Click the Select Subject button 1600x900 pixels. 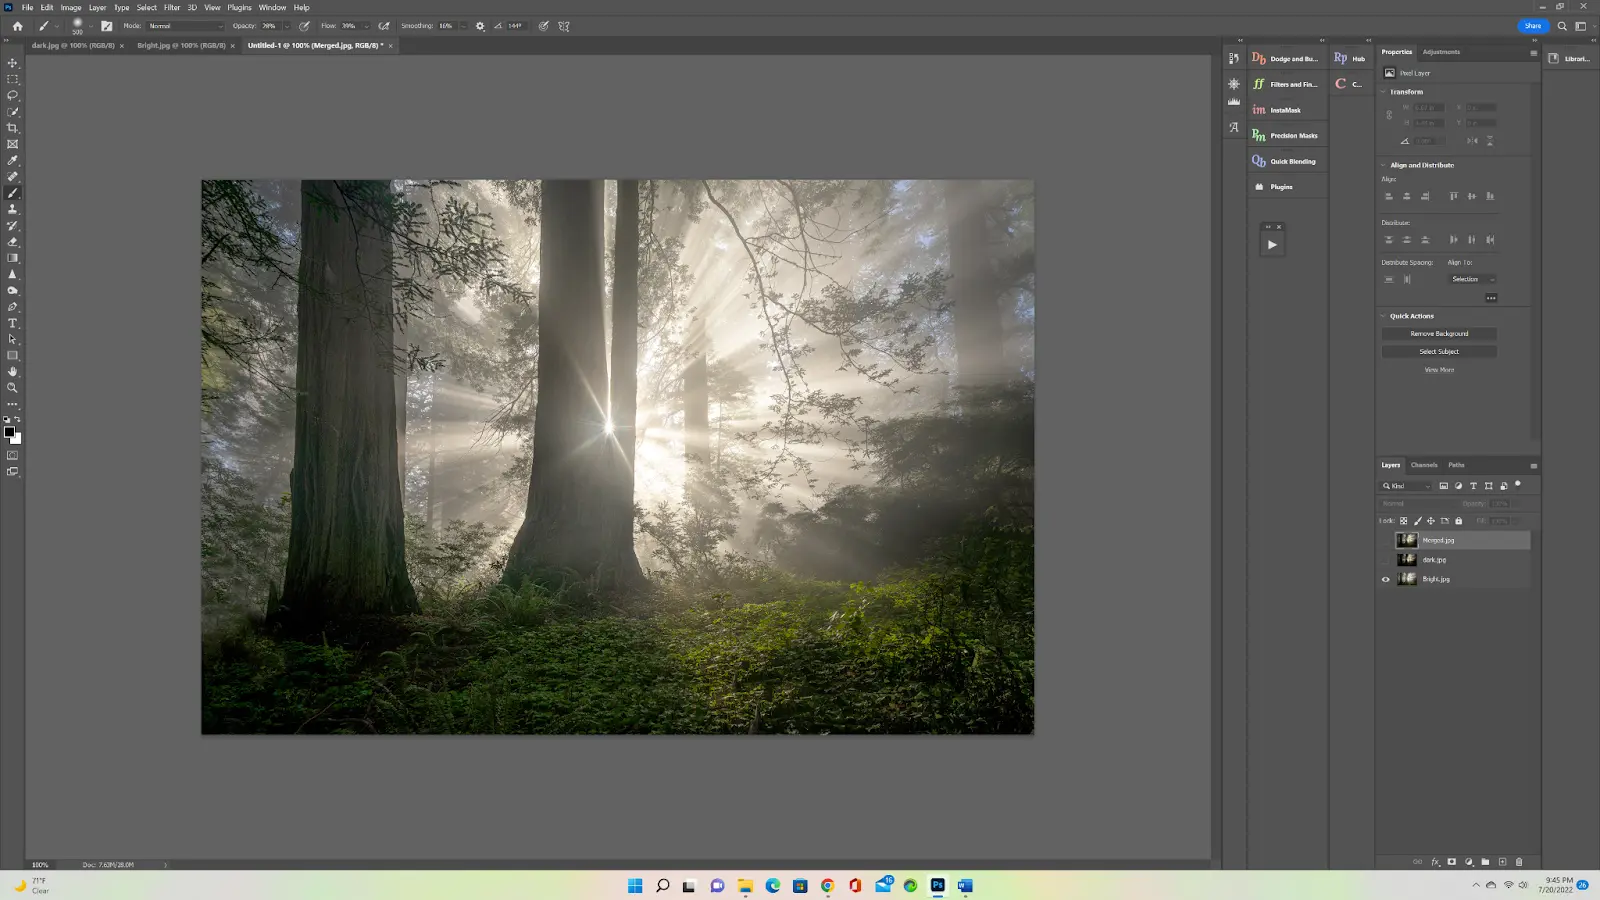[1438, 351]
